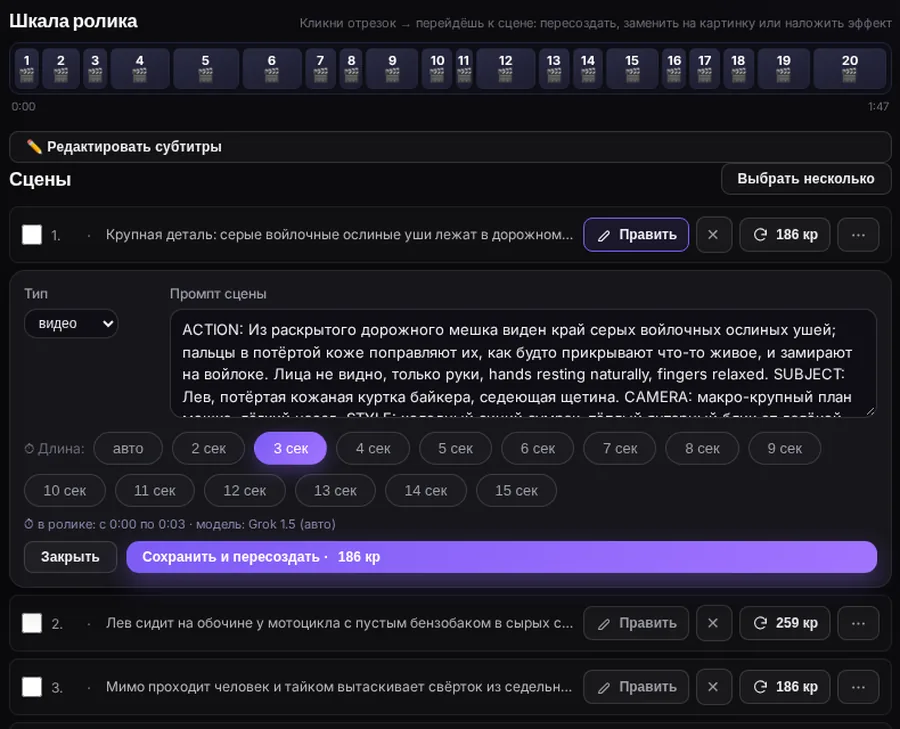Select 10 сек length option
Screen dimensions: 900x729
pos(65,491)
